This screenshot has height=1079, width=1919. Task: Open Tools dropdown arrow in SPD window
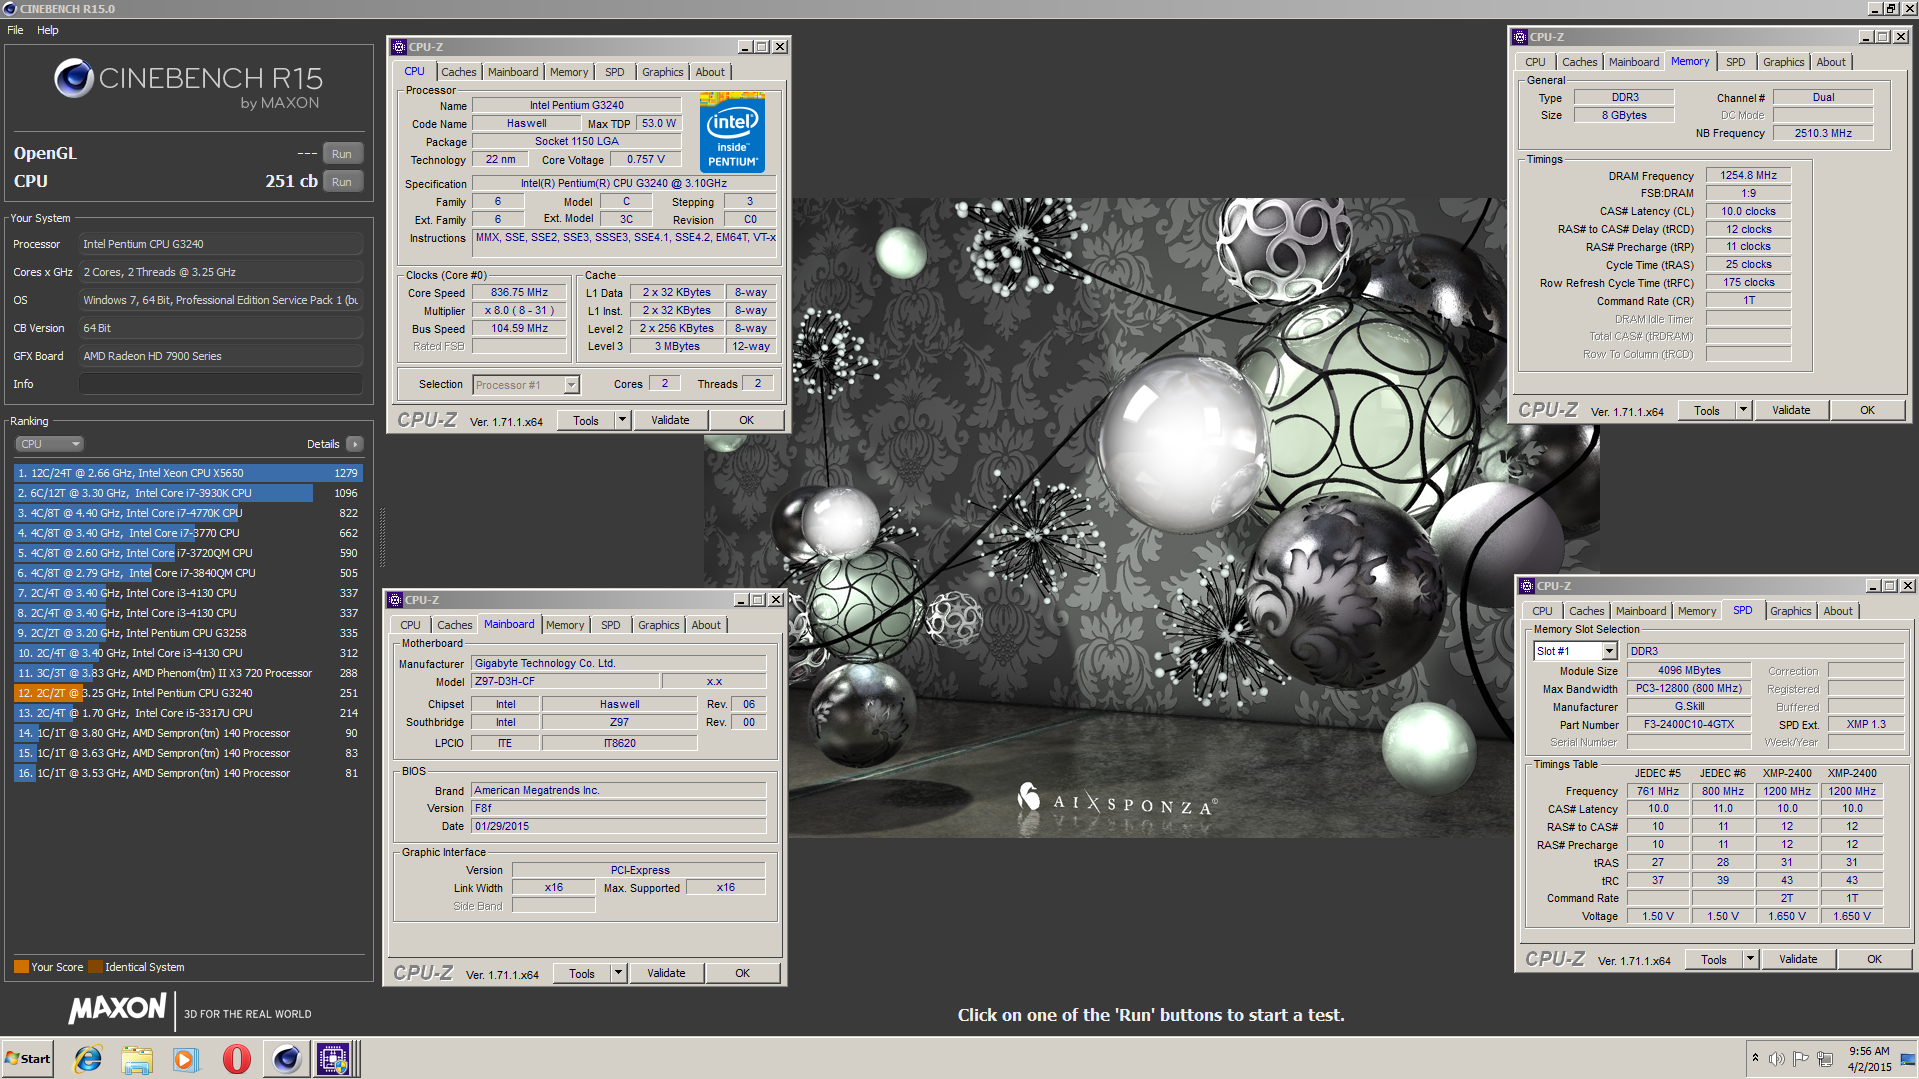1750,959
